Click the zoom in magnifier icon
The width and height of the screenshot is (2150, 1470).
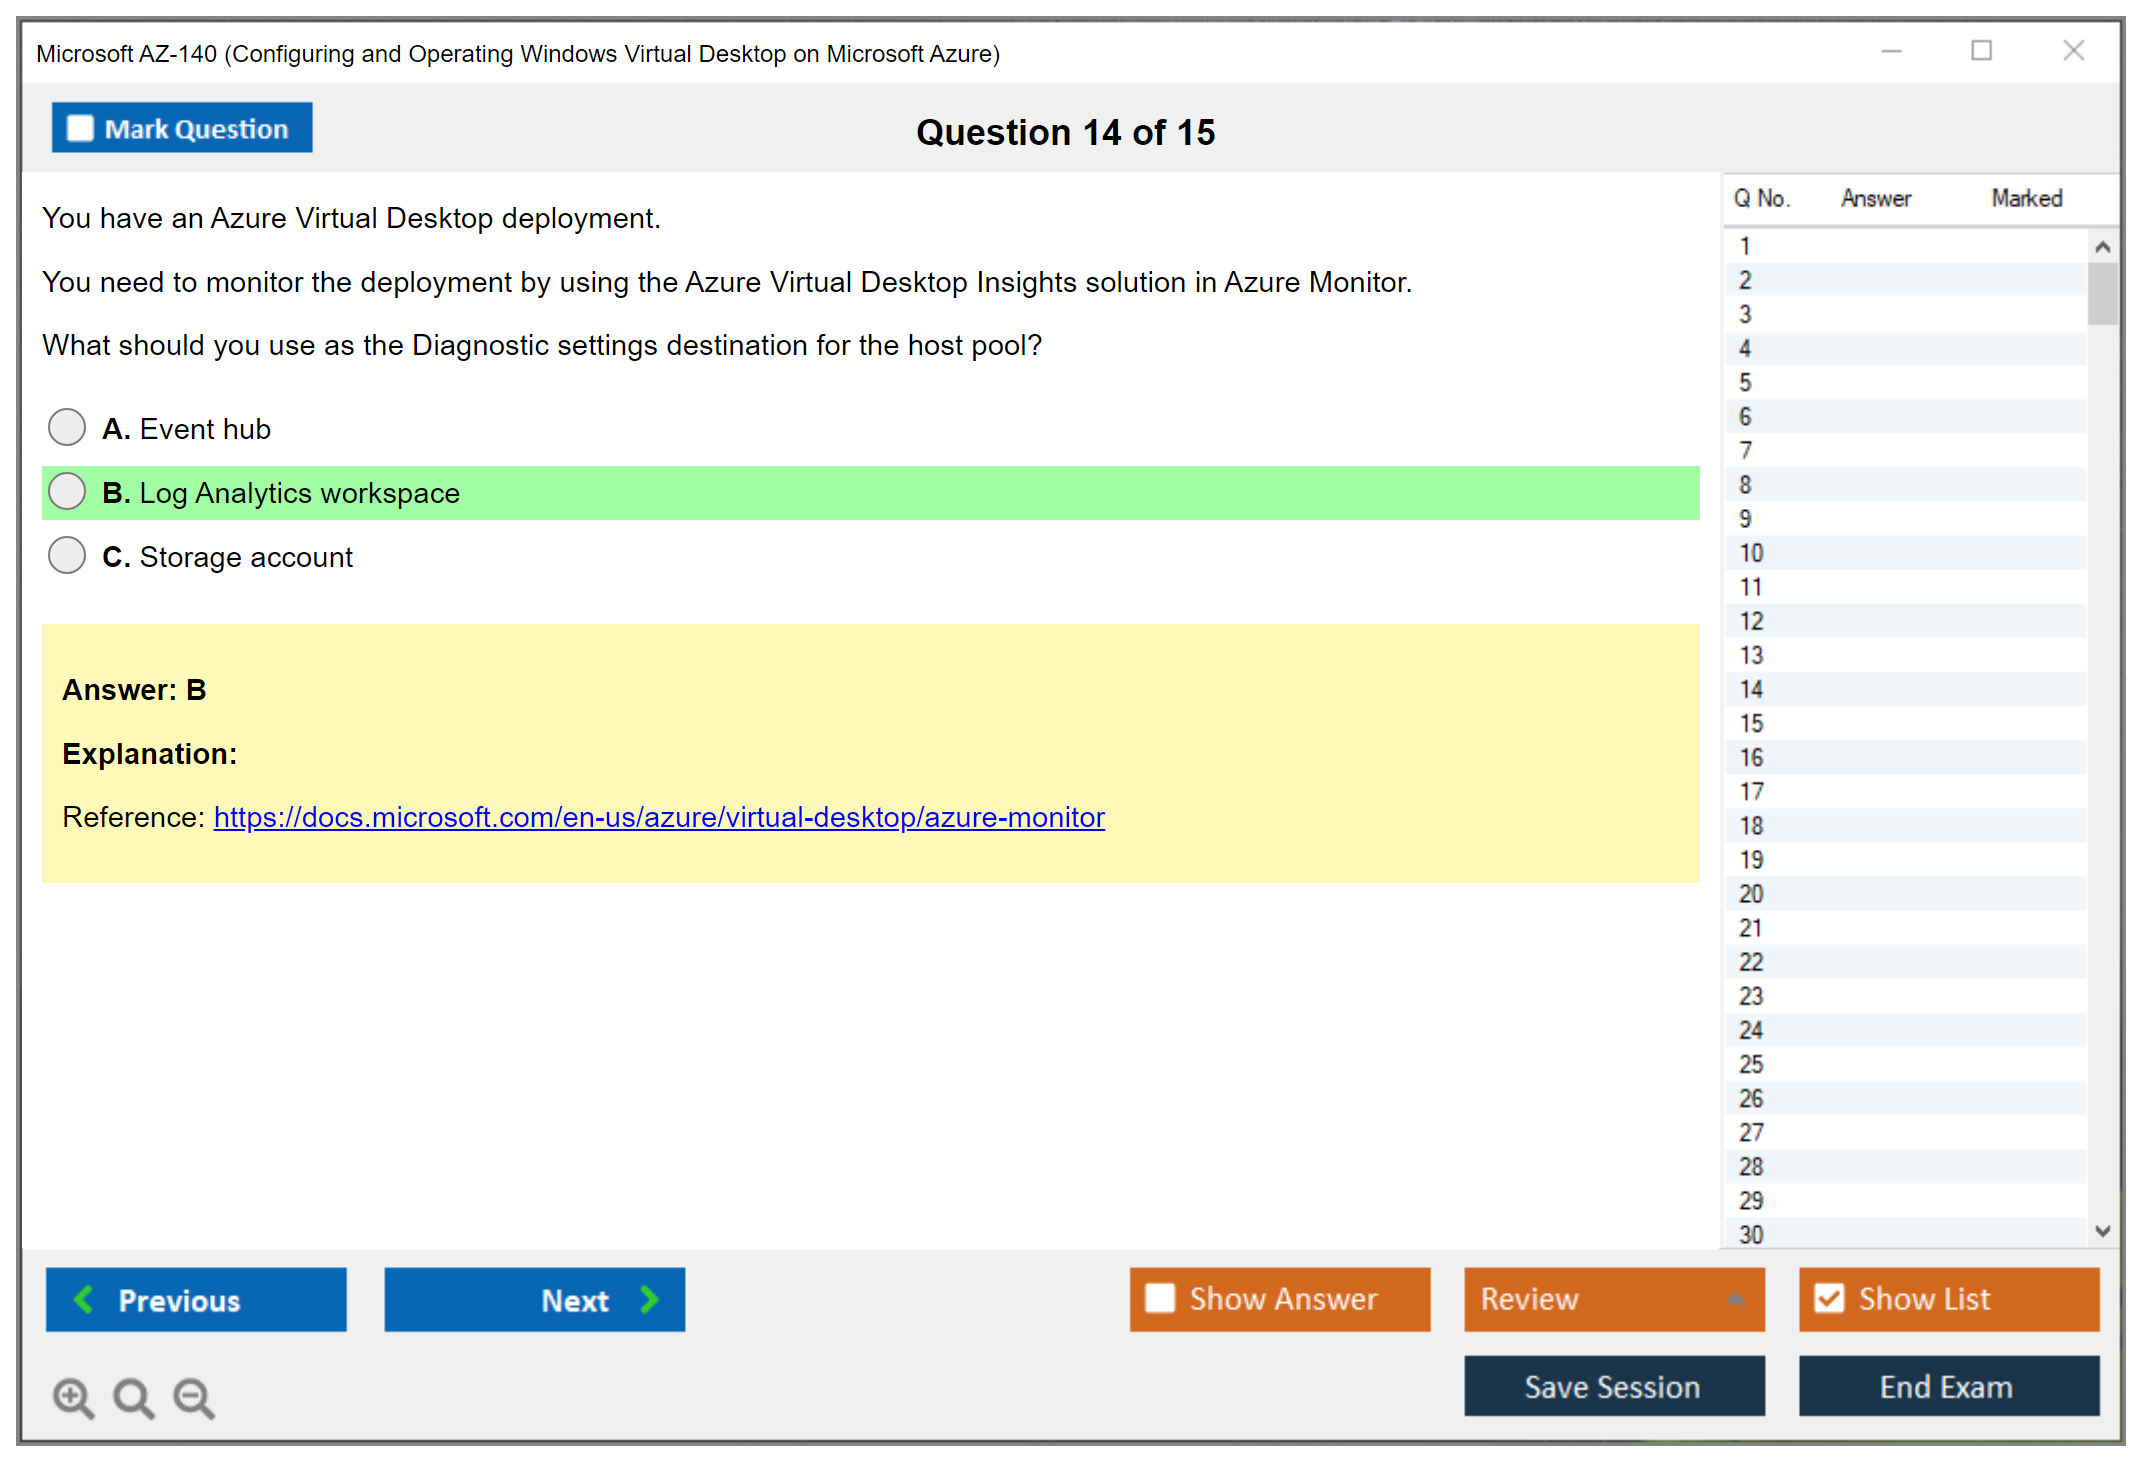coord(73,1397)
